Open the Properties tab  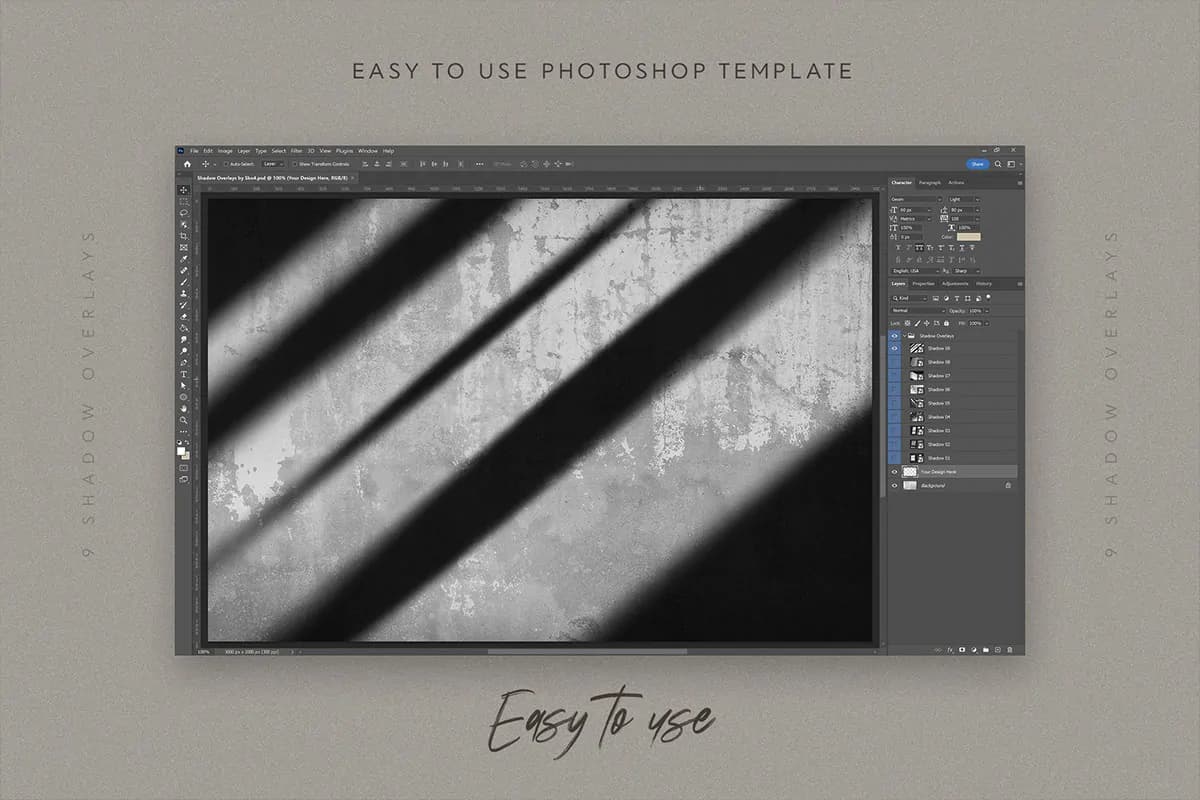click(x=923, y=283)
